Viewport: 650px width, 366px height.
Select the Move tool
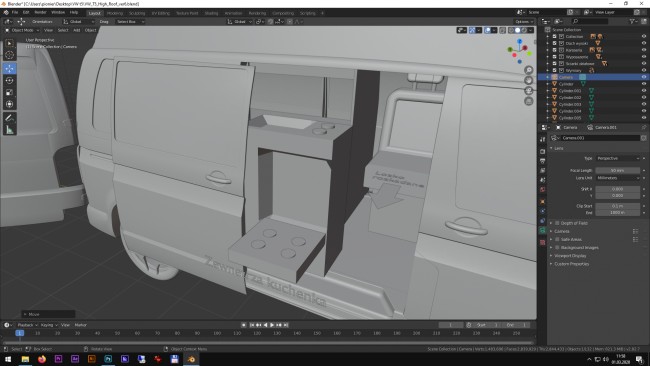click(10, 68)
